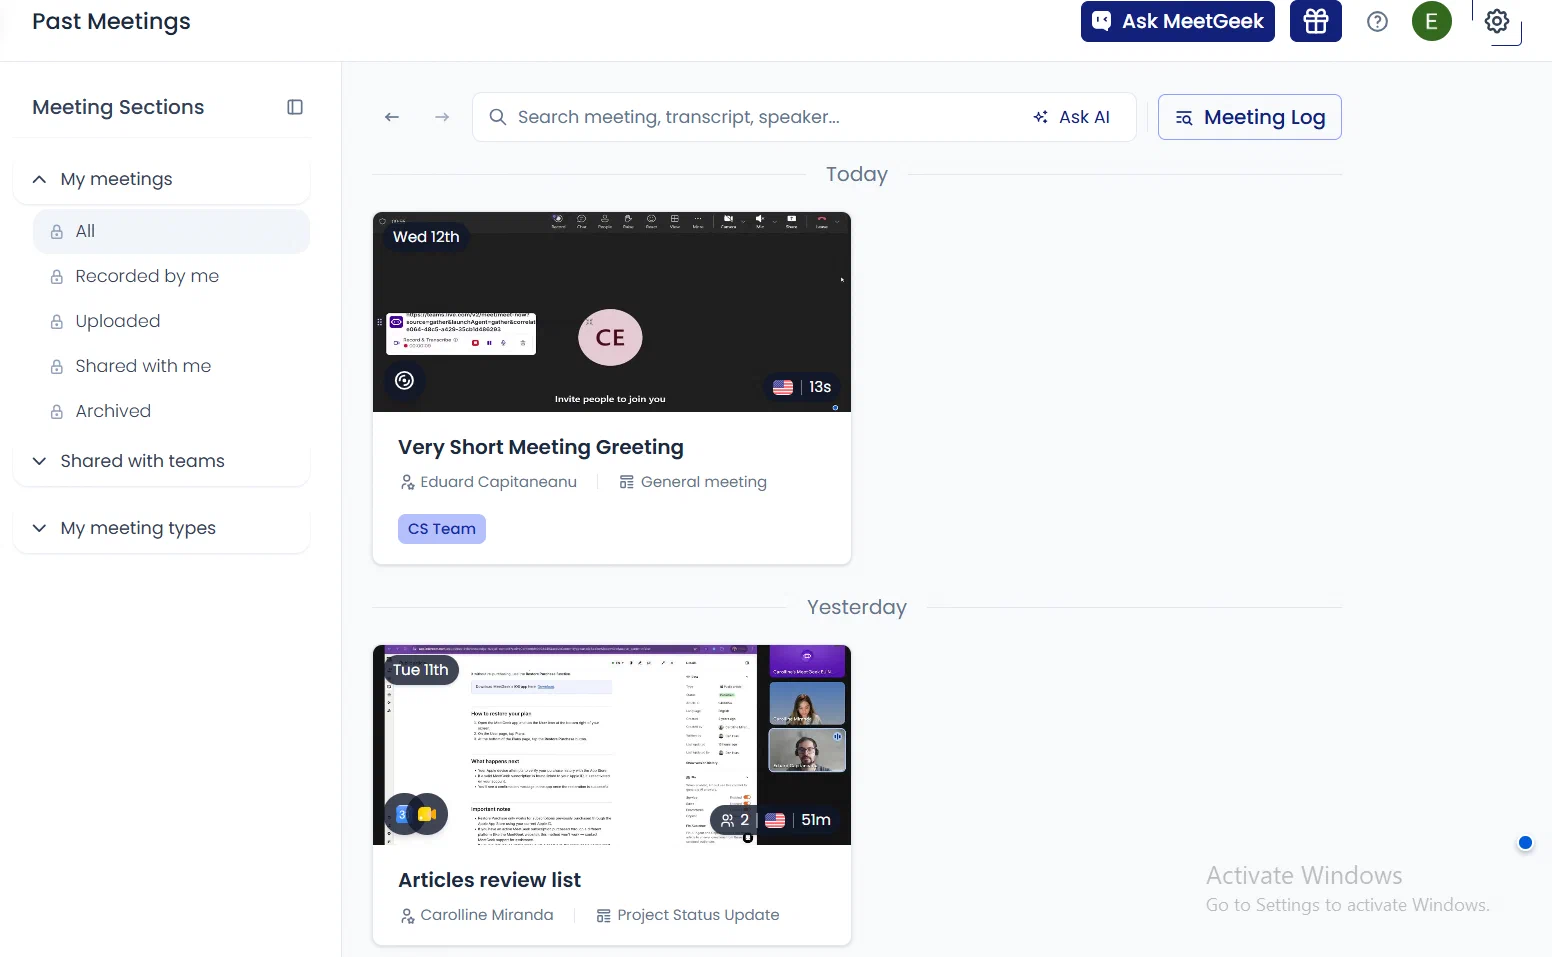The width and height of the screenshot is (1552, 957).
Task: Click the Wed 12th date badge
Action: point(426,237)
